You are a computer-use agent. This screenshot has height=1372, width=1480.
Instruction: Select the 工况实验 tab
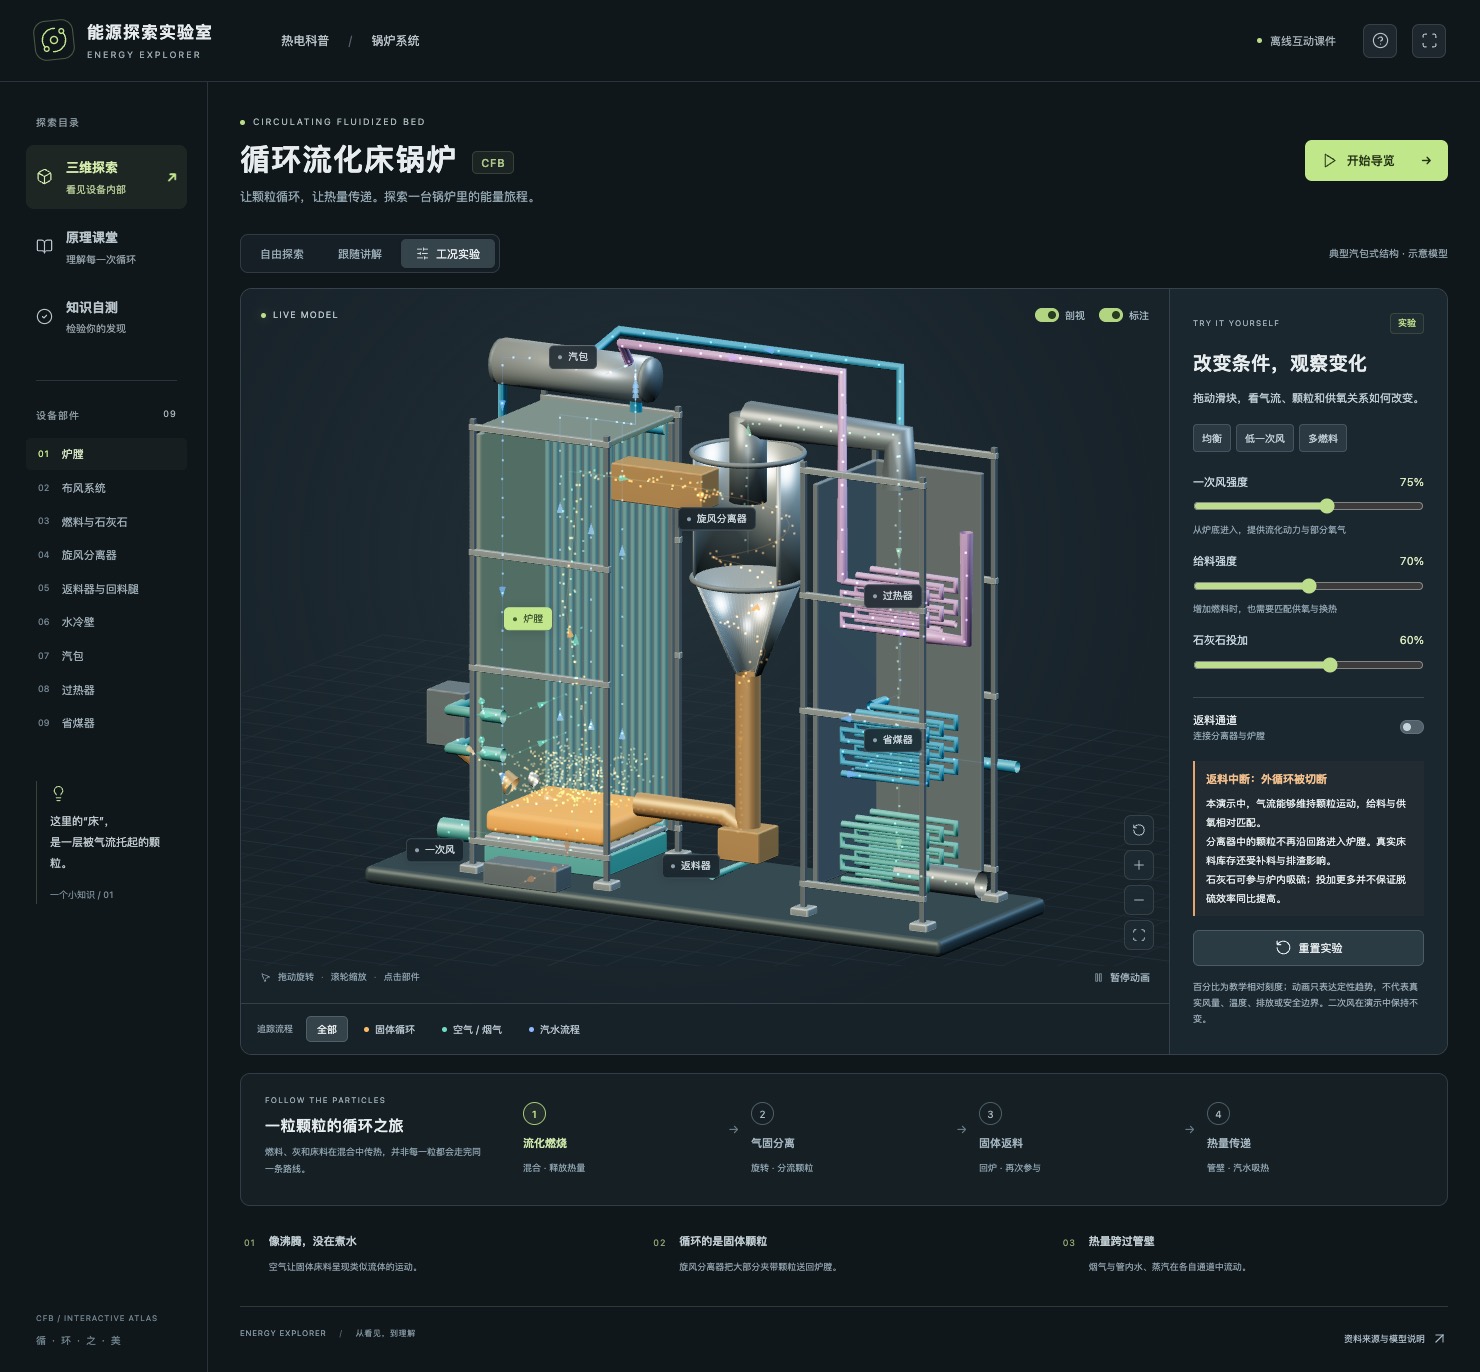click(448, 254)
